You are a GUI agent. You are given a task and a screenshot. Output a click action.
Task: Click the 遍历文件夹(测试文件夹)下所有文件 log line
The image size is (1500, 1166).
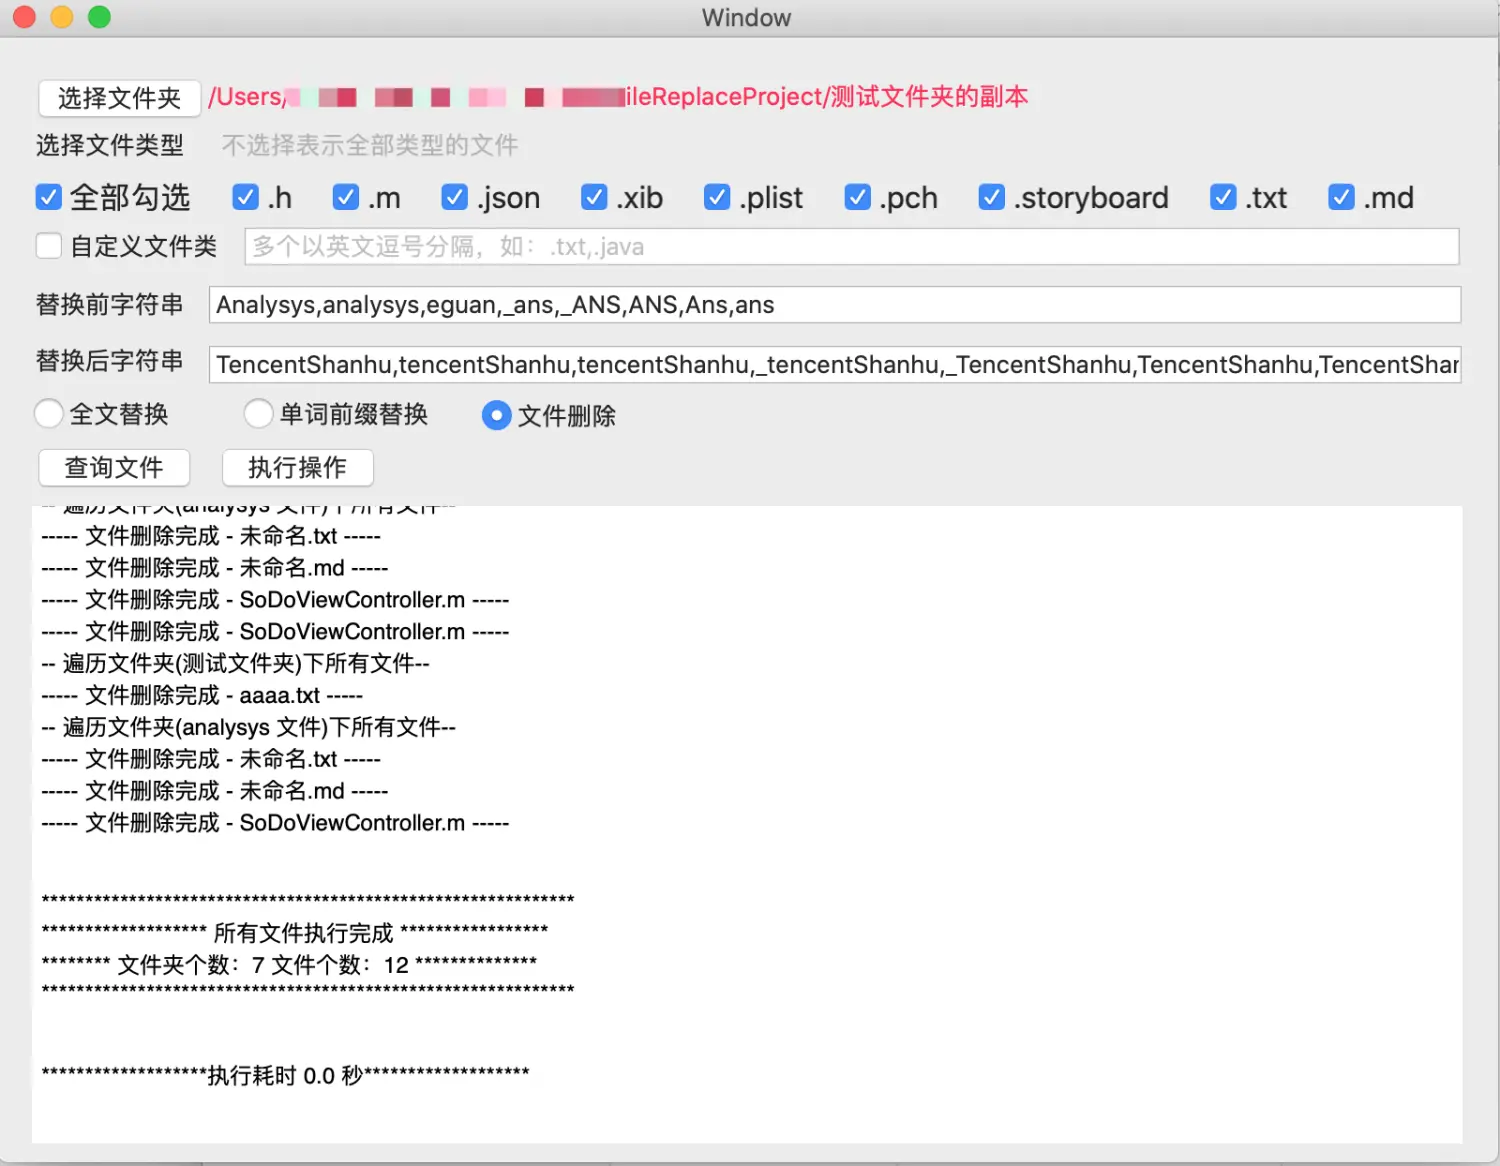click(x=236, y=664)
